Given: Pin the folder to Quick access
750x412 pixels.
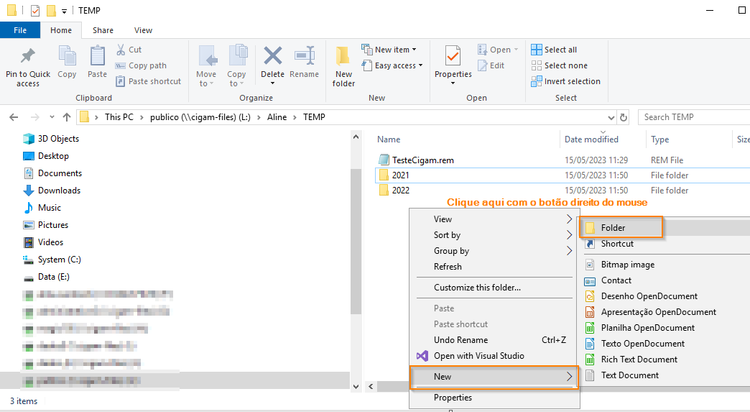Looking at the screenshot, I should pos(28,67).
